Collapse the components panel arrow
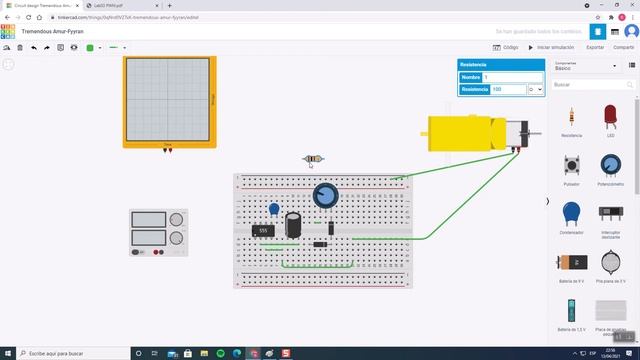Screen dimensions: 640x360 [x=548, y=201]
